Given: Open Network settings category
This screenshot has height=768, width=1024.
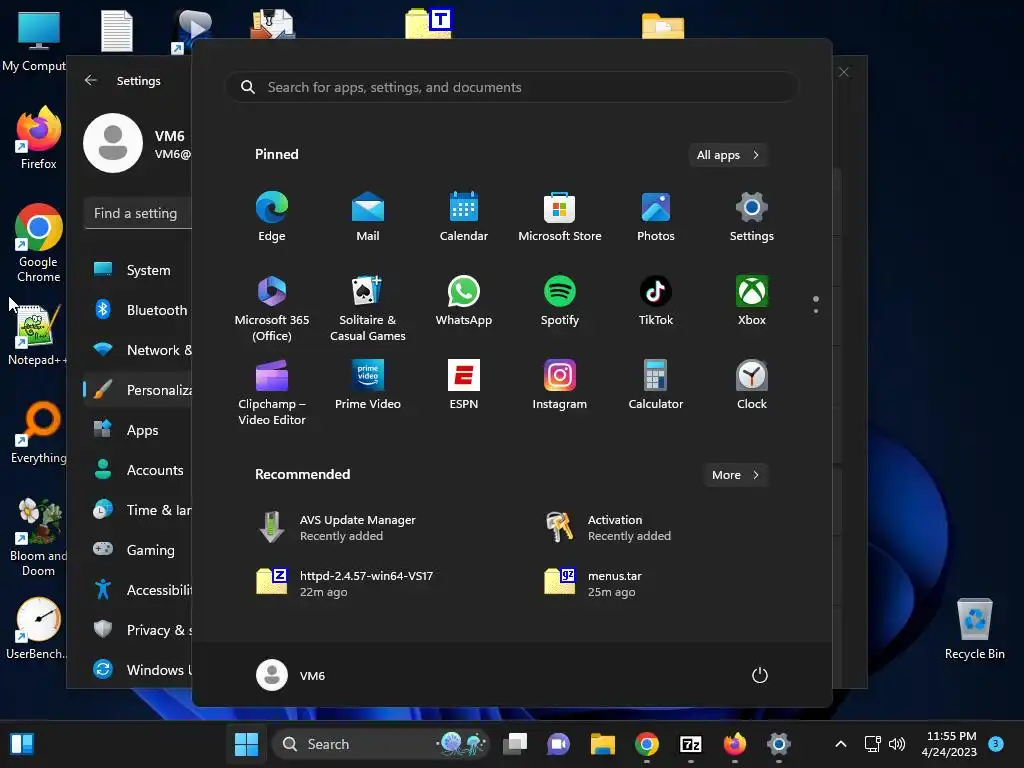Looking at the screenshot, I should [137, 350].
